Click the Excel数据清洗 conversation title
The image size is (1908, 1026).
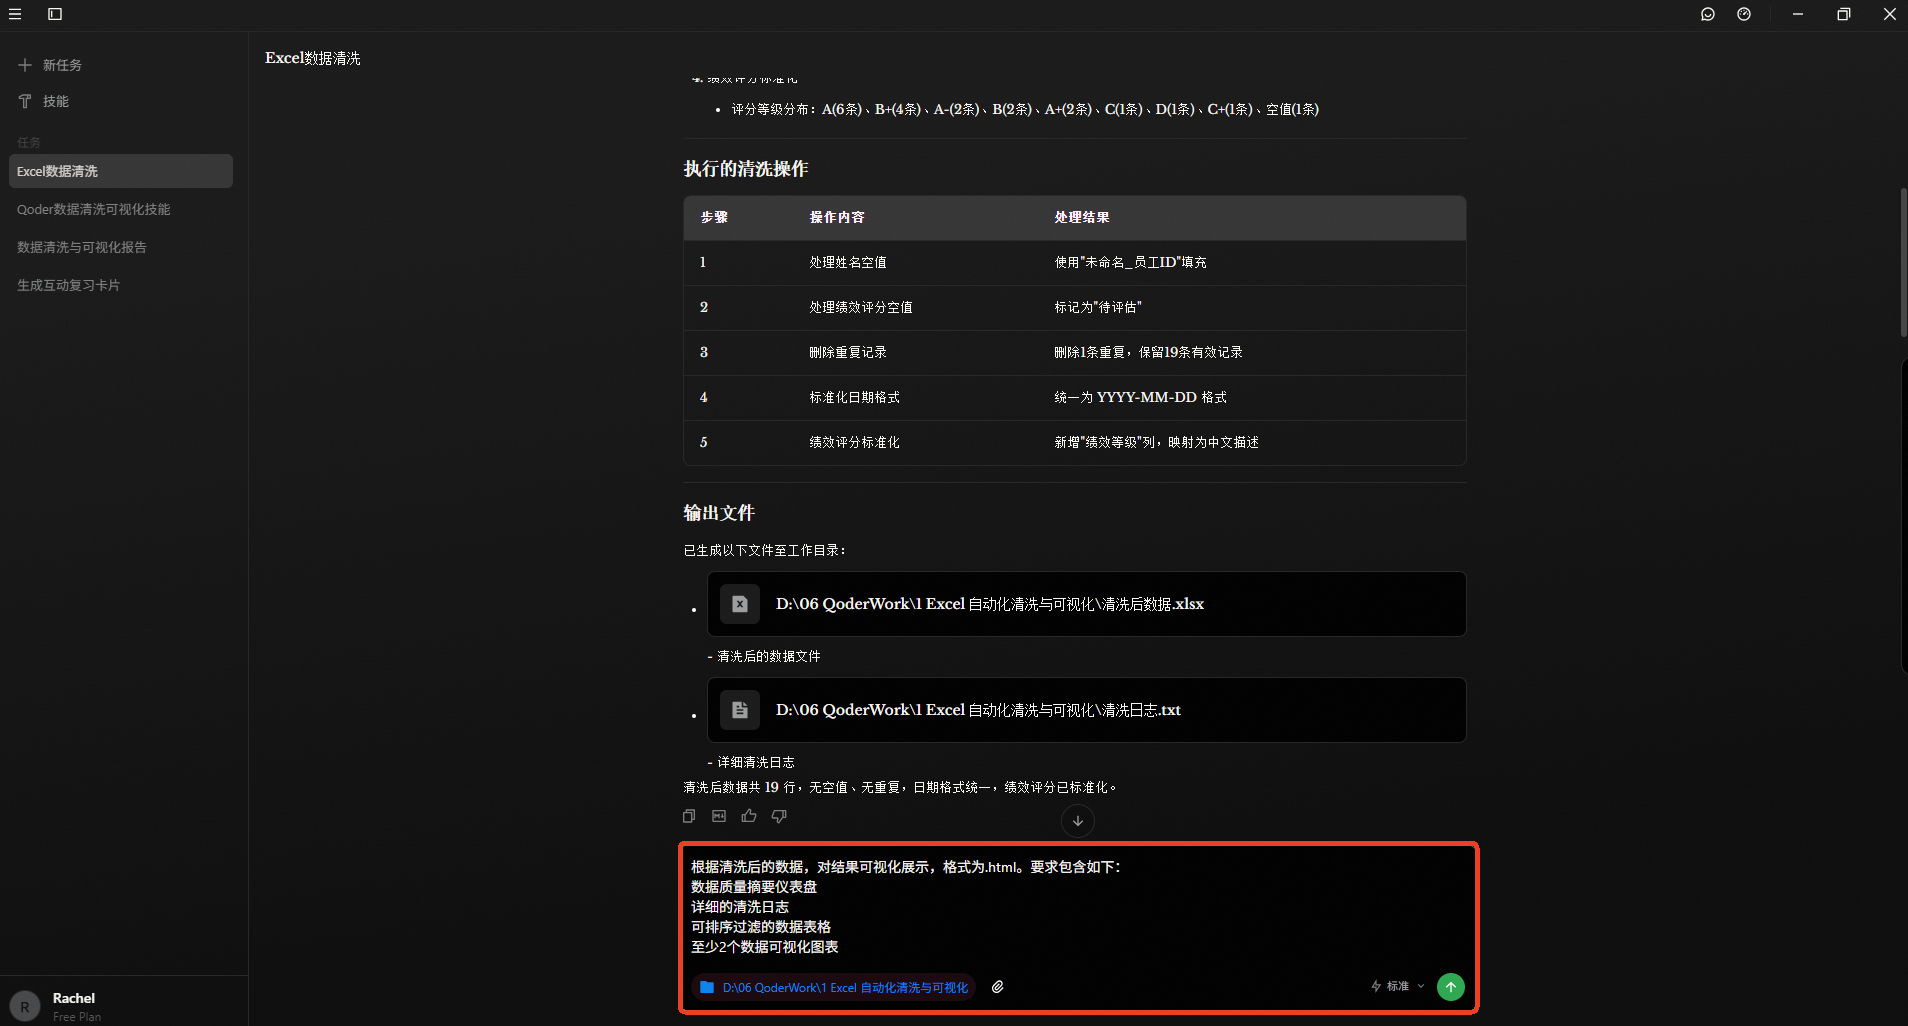tap(313, 58)
